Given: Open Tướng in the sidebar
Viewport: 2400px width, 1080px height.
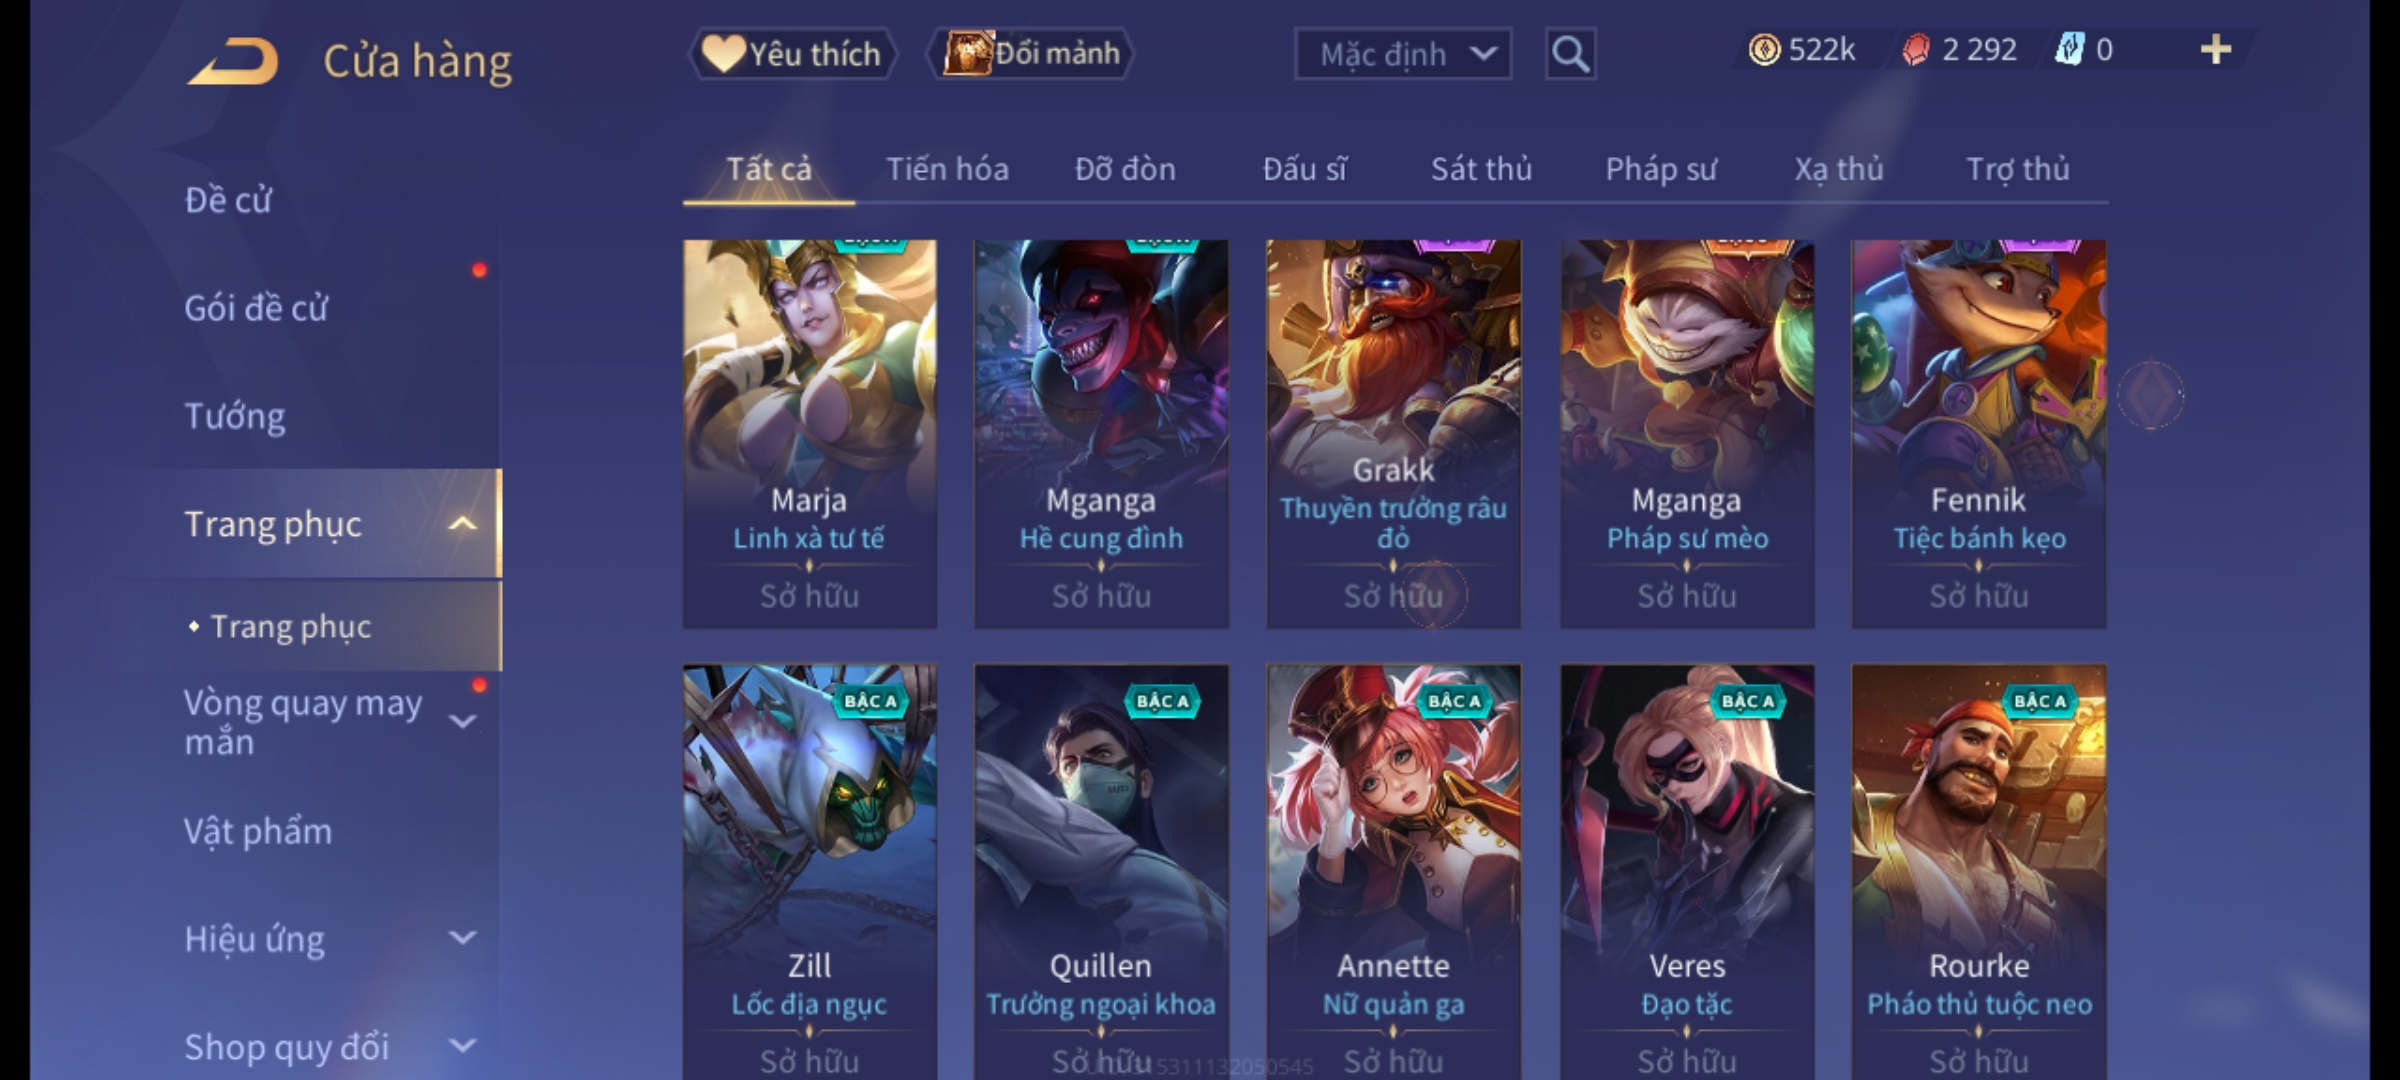Looking at the screenshot, I should (x=235, y=415).
